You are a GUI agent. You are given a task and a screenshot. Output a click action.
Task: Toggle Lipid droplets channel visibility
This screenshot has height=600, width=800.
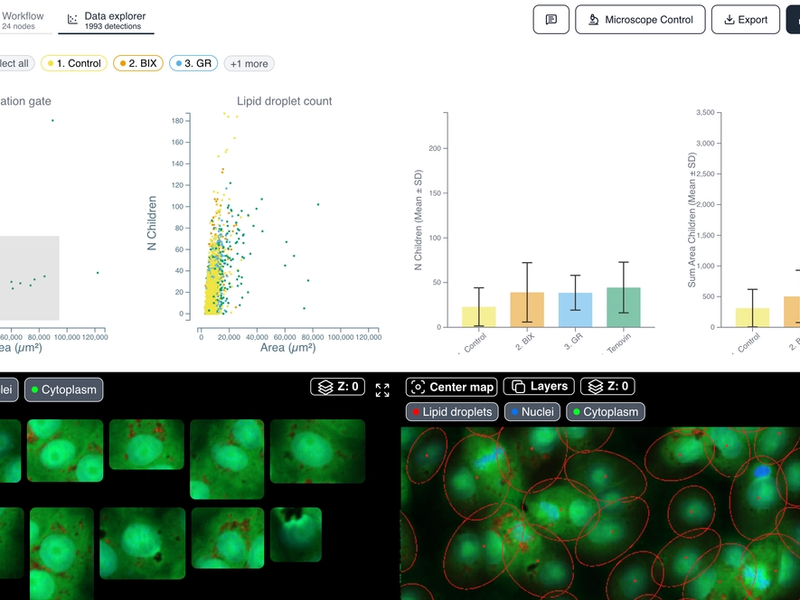[x=452, y=412]
